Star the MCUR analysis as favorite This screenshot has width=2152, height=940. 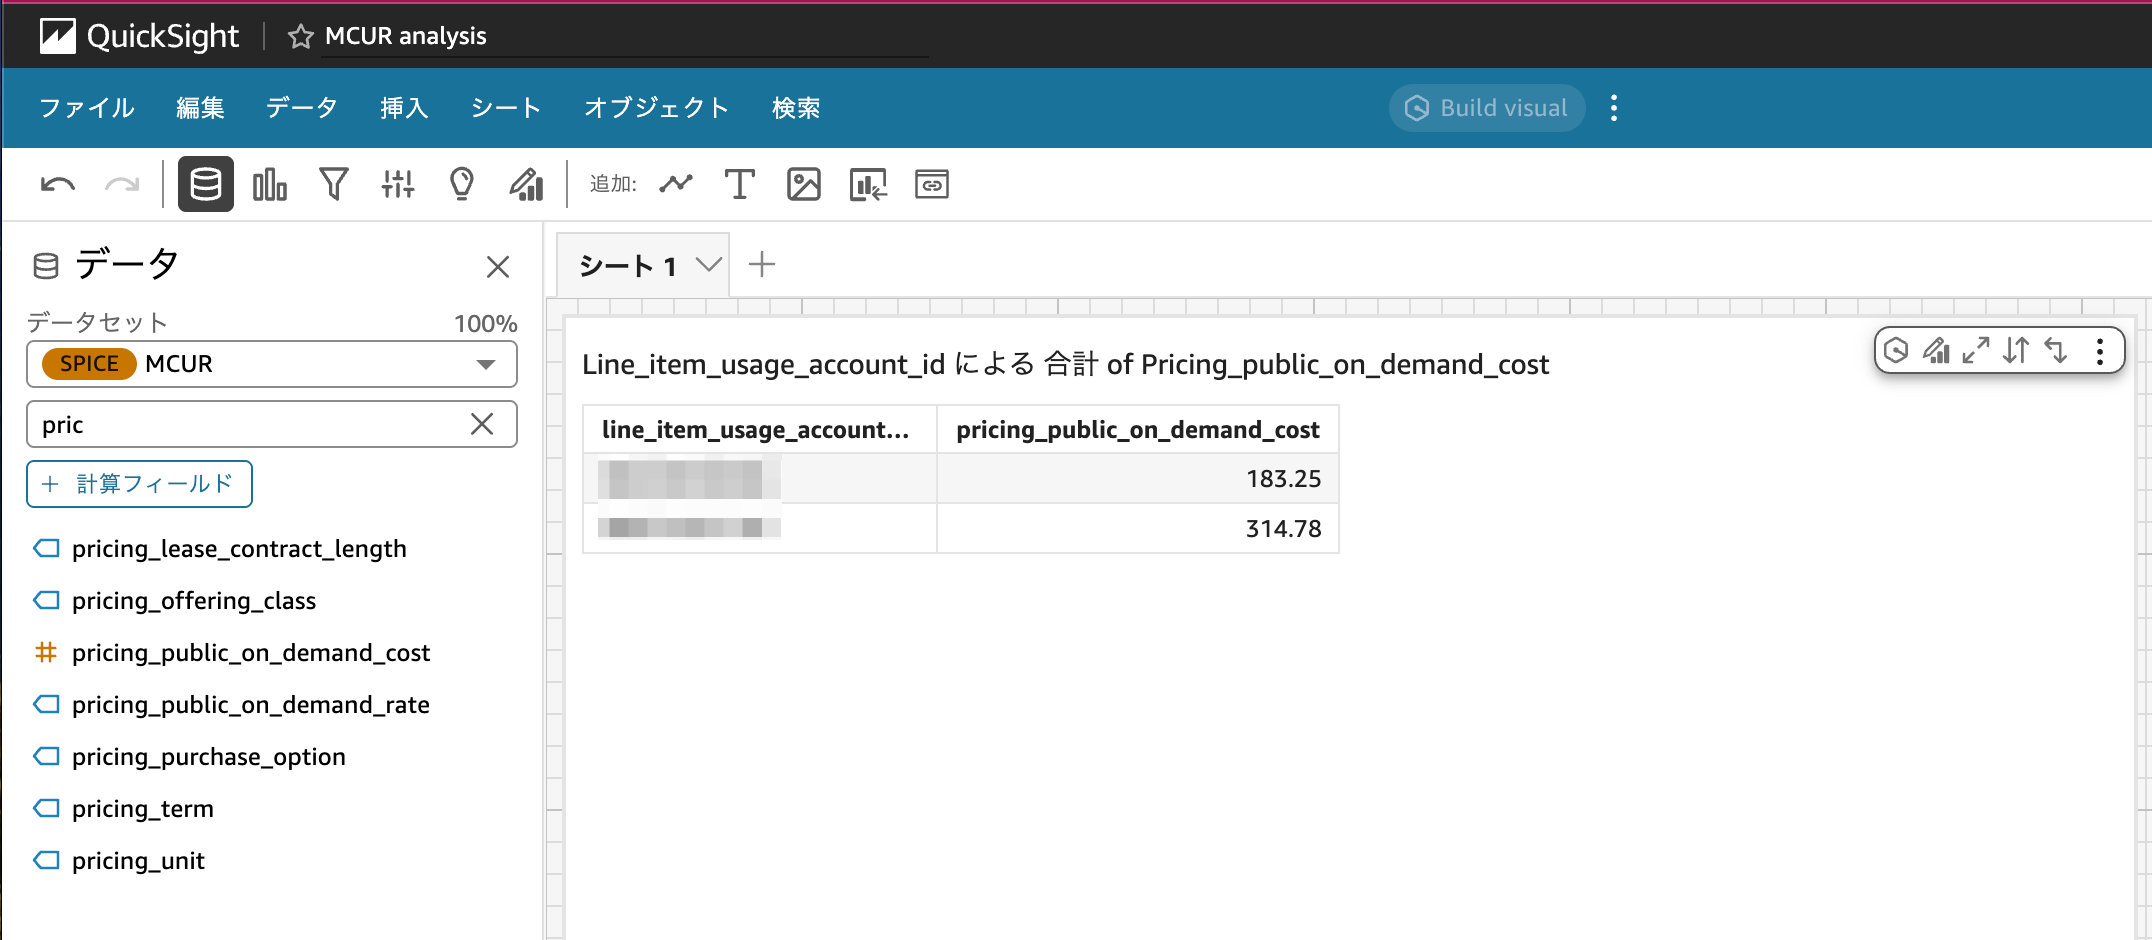300,37
